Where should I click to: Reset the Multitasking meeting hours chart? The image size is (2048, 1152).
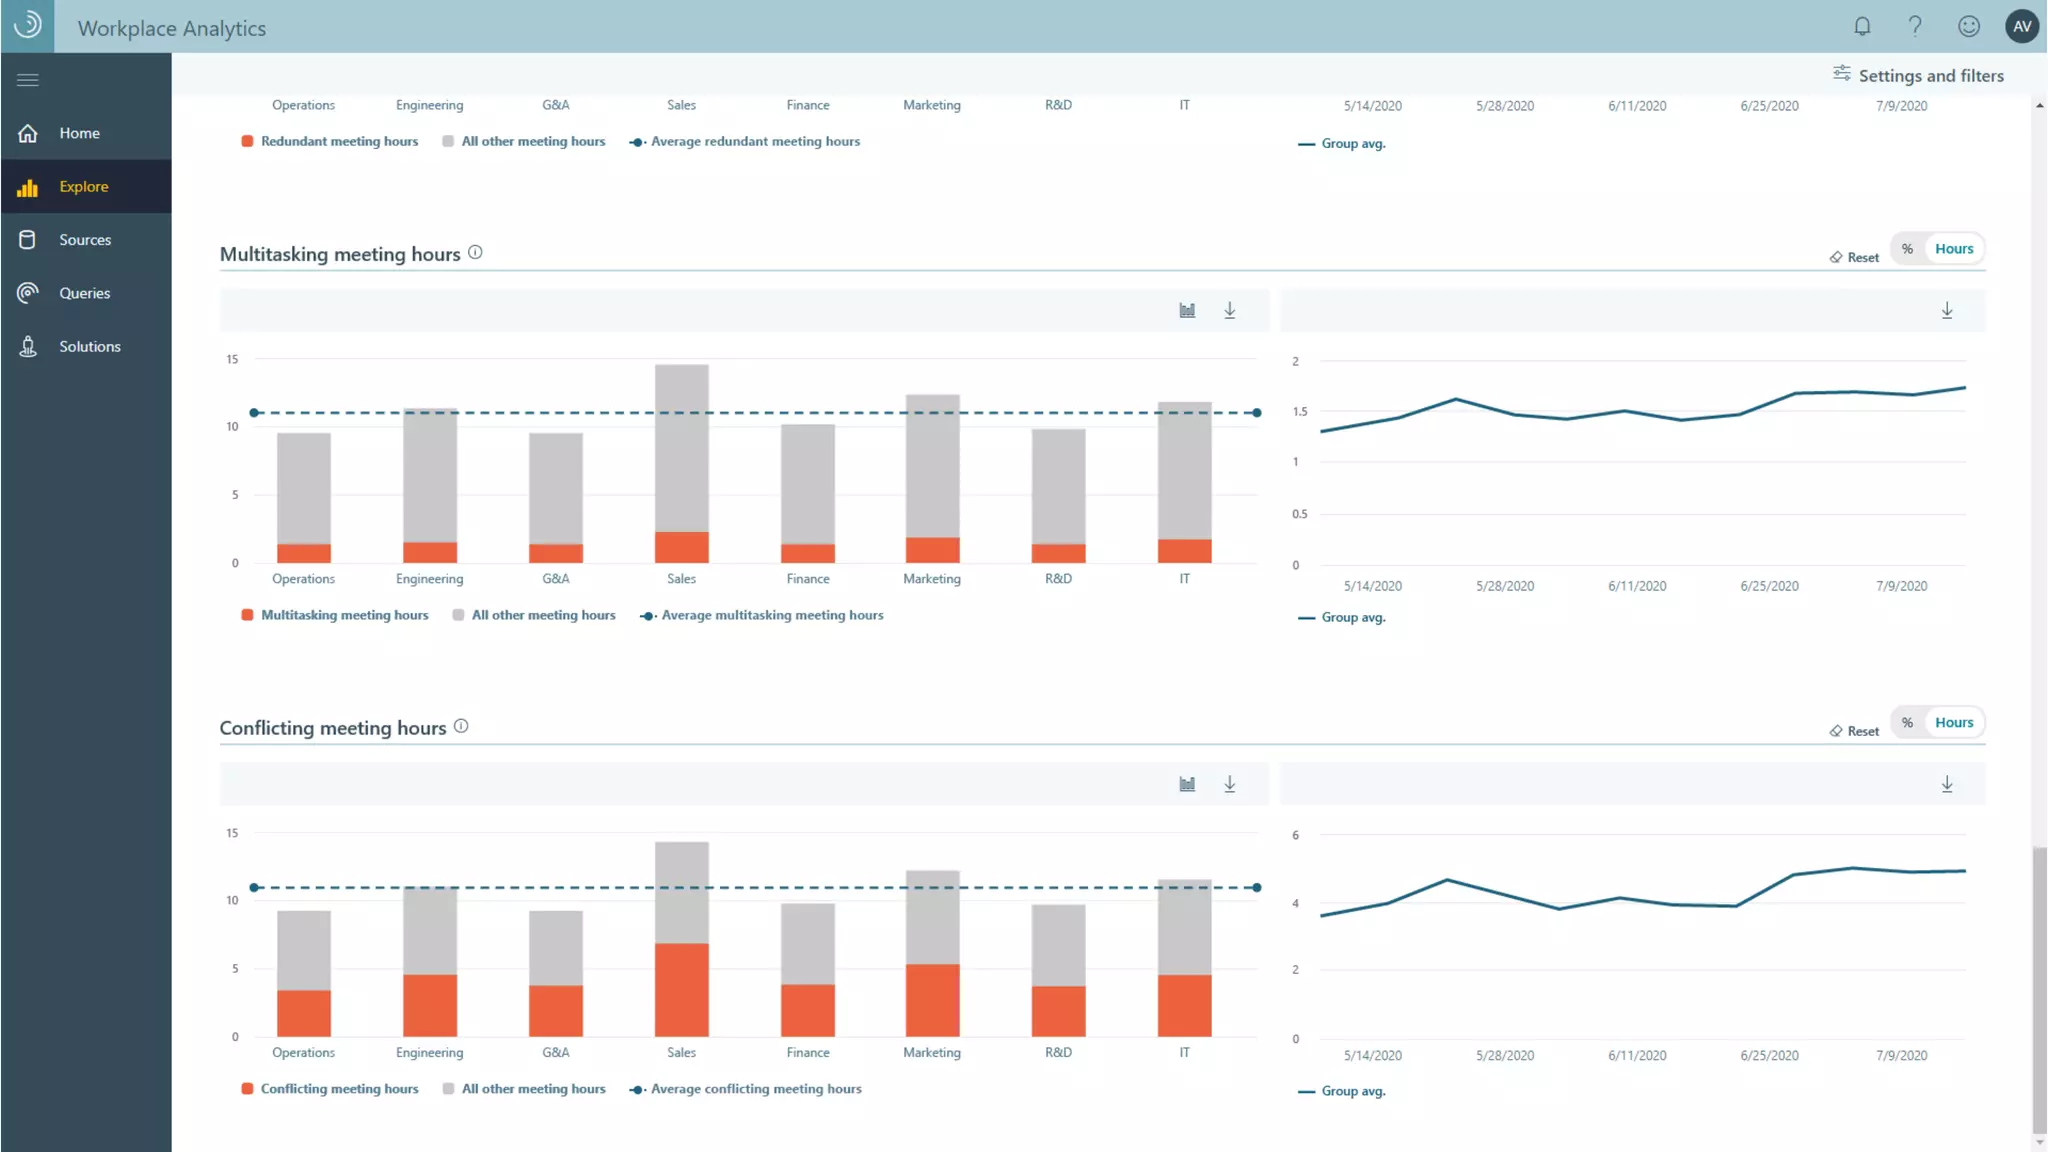[1854, 258]
